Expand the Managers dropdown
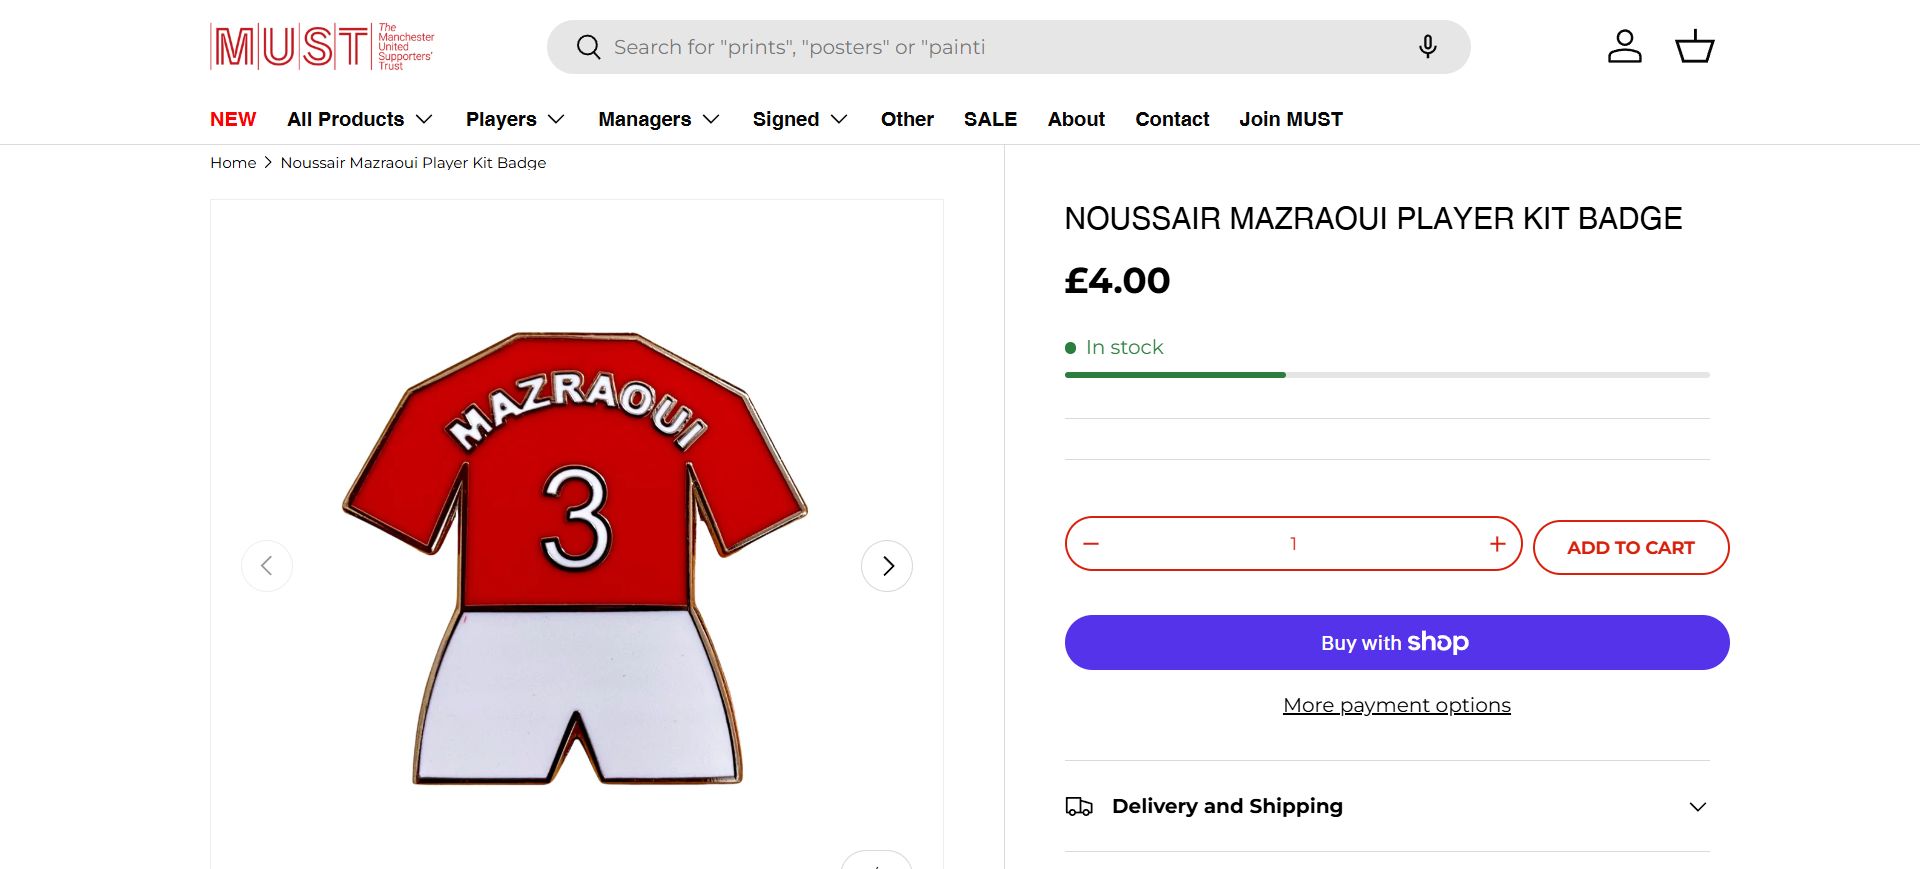This screenshot has height=869, width=1920. point(658,119)
